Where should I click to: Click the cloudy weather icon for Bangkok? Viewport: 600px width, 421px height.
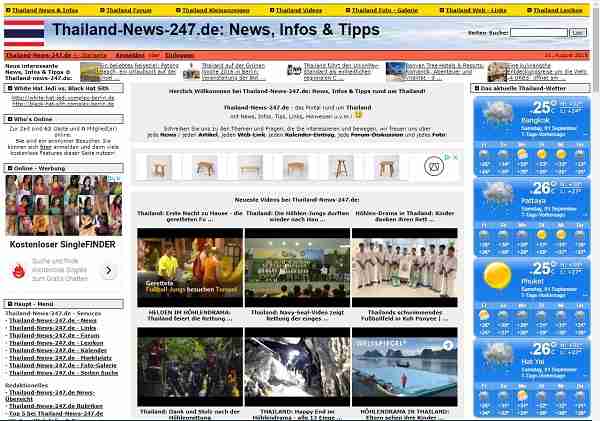[x=497, y=113]
